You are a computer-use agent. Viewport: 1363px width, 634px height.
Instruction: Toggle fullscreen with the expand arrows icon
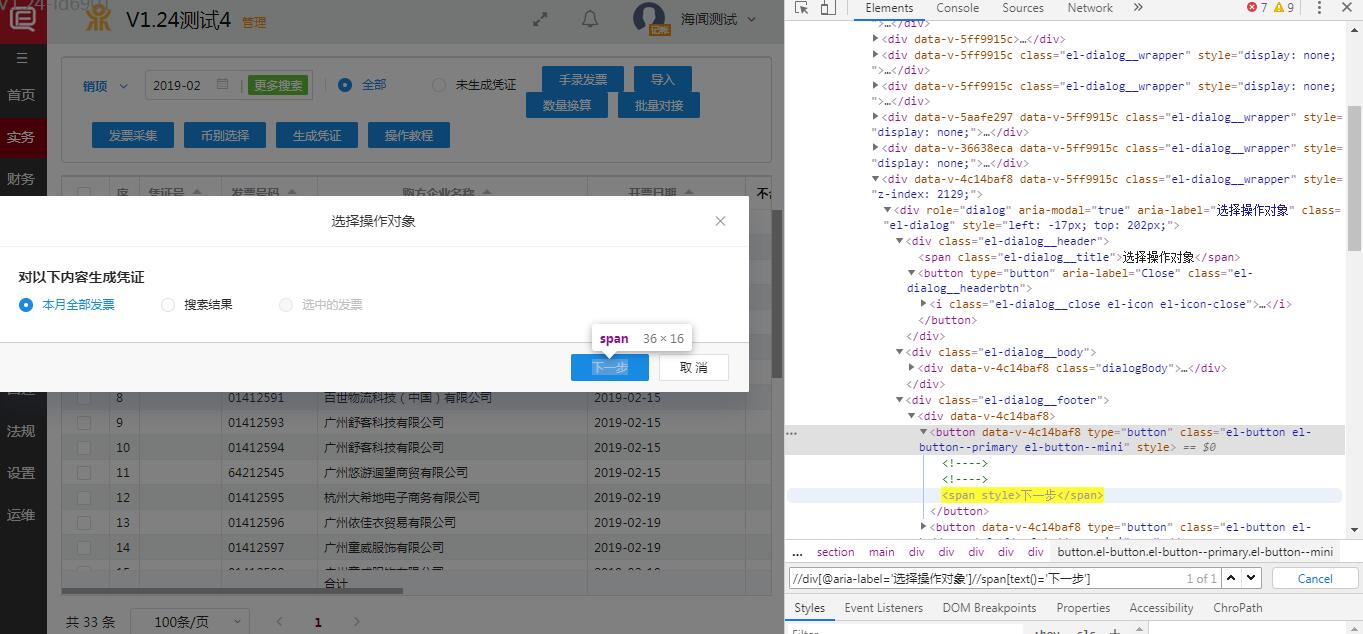(540, 19)
